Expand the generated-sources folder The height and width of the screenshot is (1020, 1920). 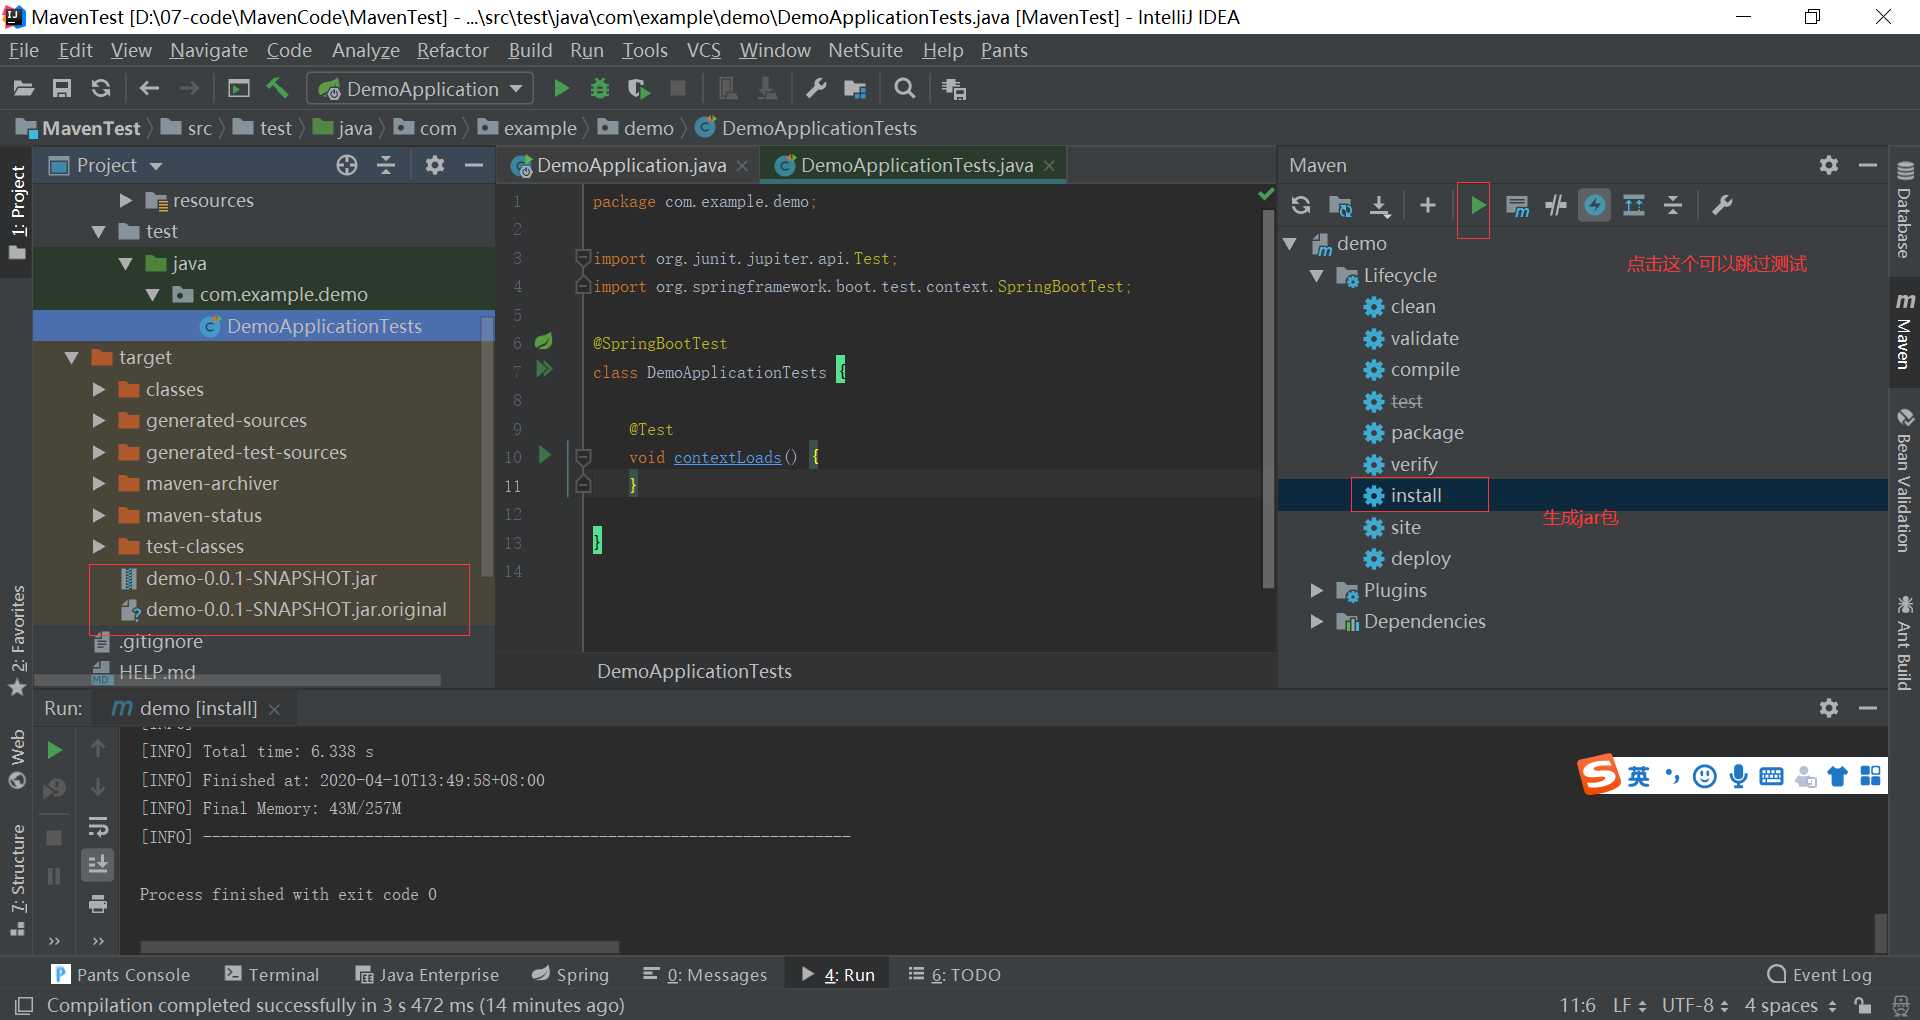[98, 421]
